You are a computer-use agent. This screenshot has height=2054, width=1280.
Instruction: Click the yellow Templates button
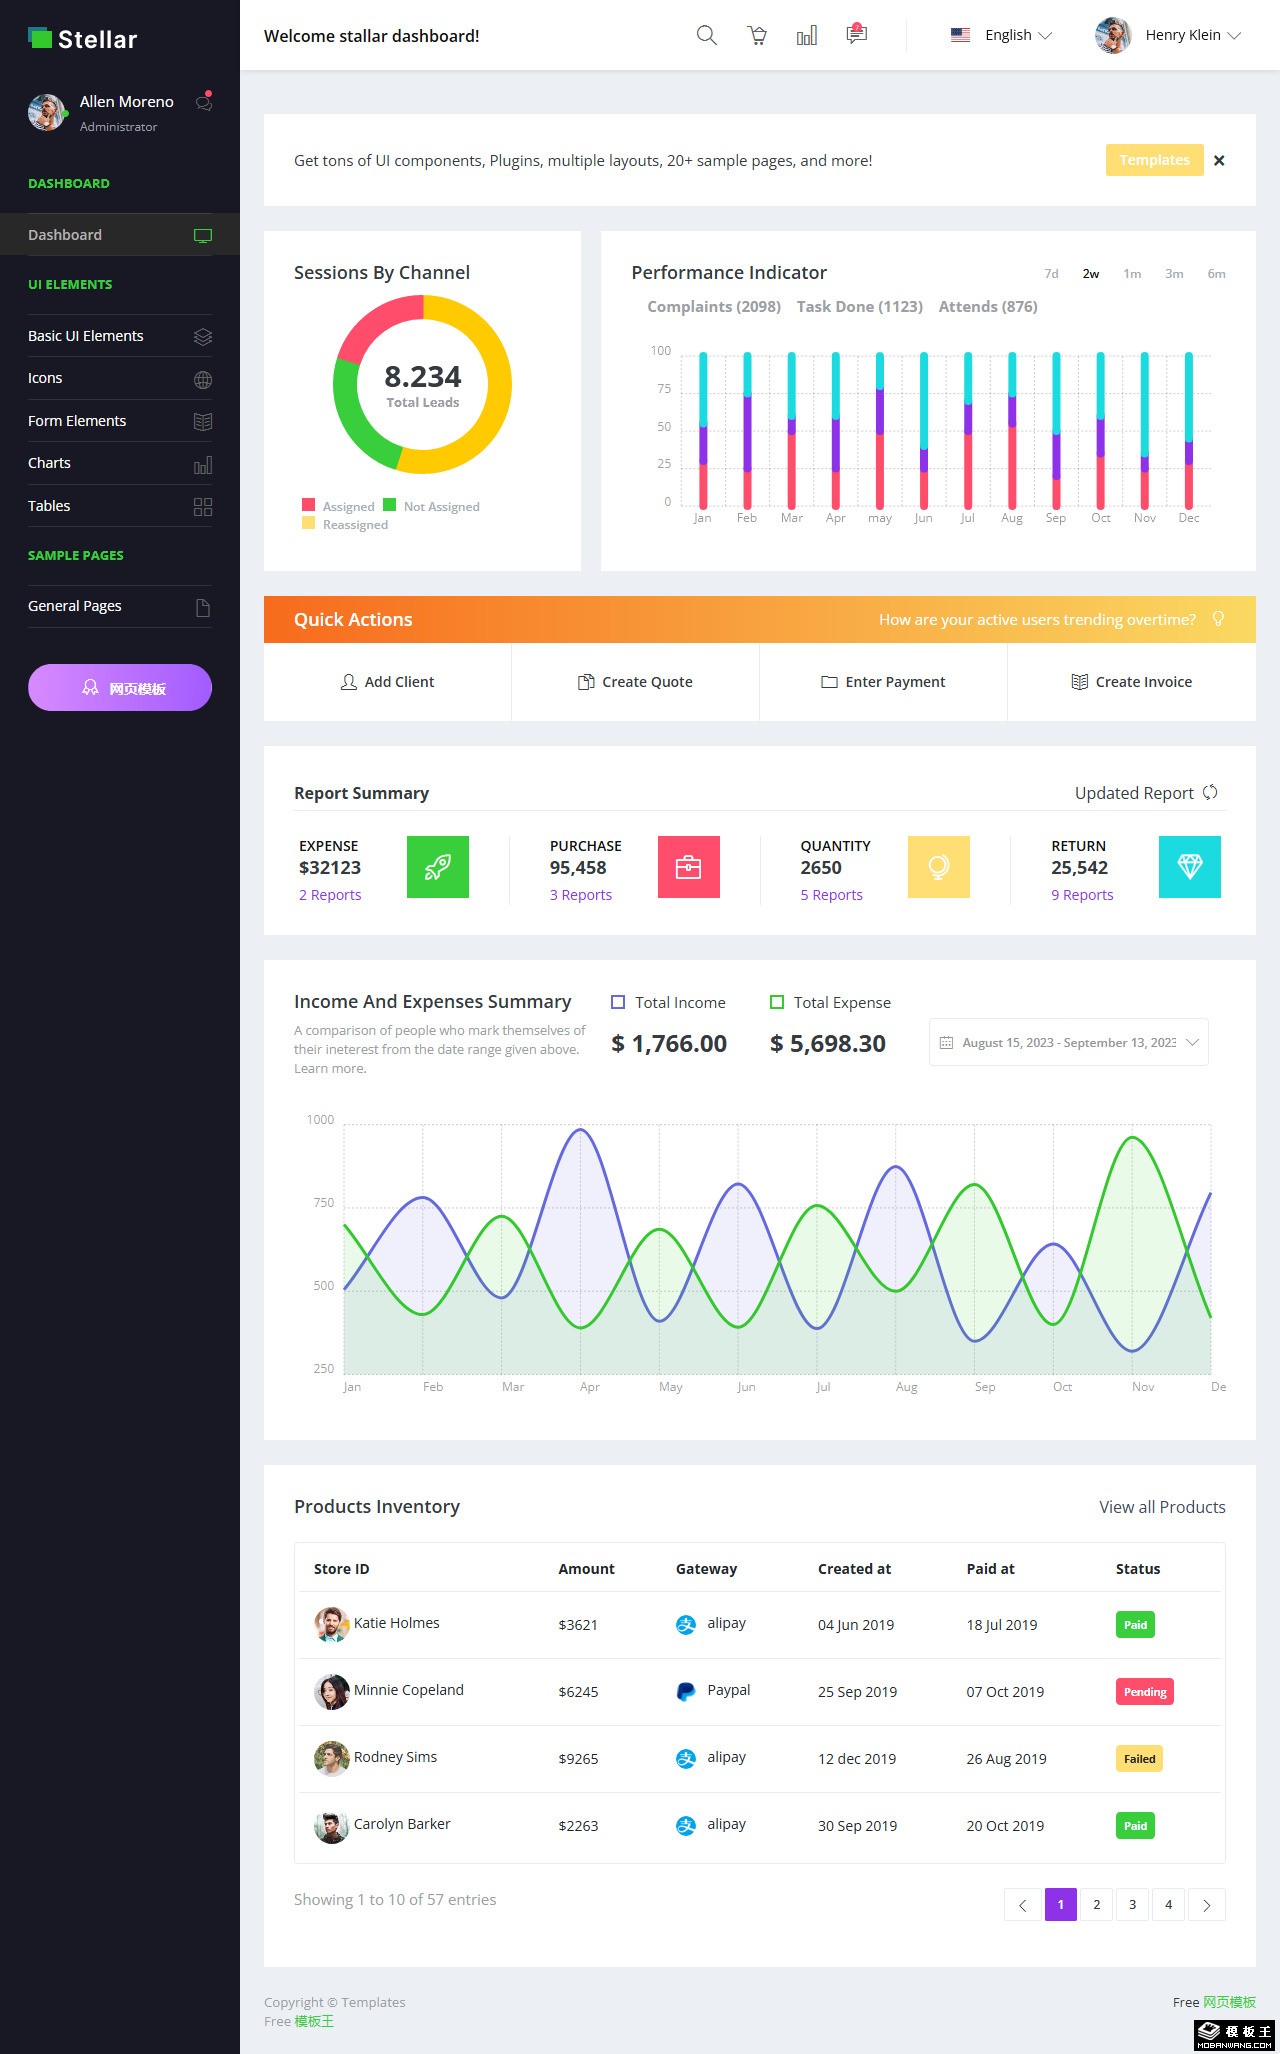(1154, 160)
